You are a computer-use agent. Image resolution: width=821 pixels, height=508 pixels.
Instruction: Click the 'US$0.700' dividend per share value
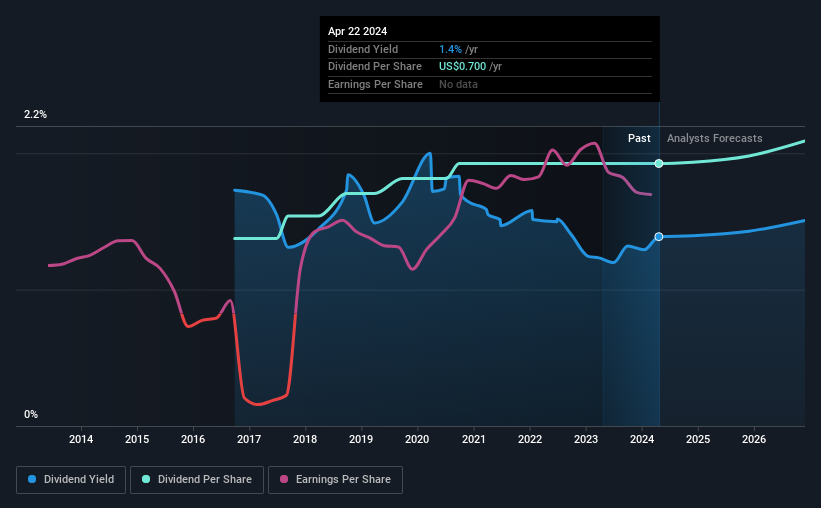pyautogui.click(x=462, y=67)
